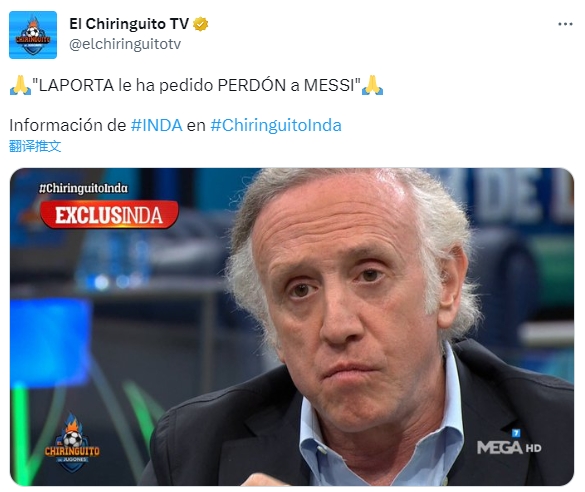This screenshot has height=492, width=585.
Task: Click the 翻译推文 translate tweet link
Action: click(x=35, y=146)
